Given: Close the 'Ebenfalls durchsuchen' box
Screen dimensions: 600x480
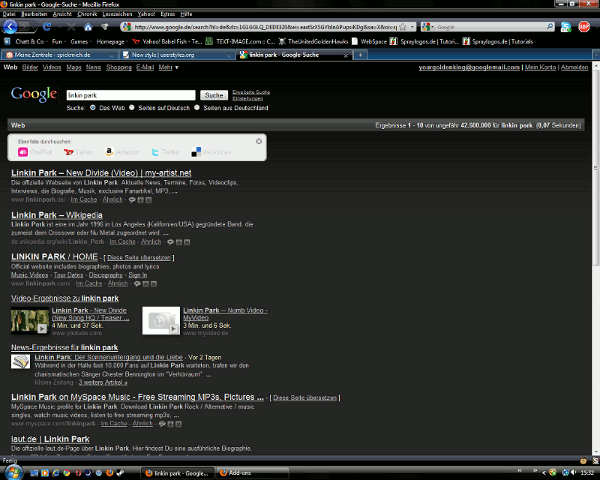Looking at the screenshot, I should 259,141.
